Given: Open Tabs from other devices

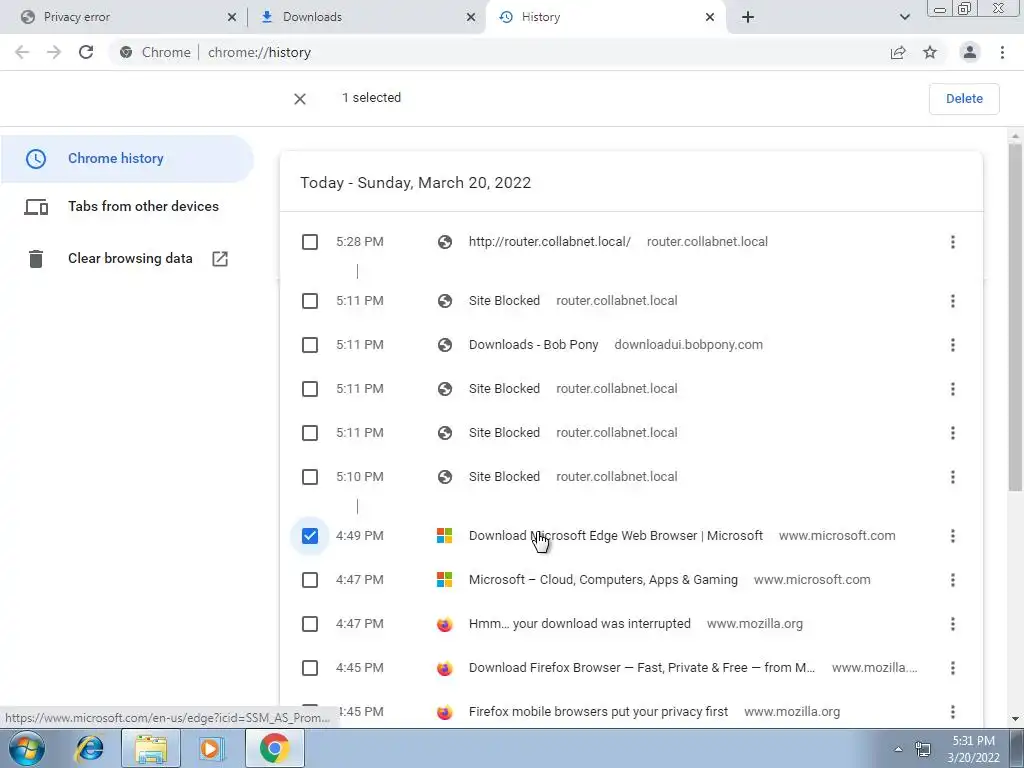Looking at the screenshot, I should 127,207.
